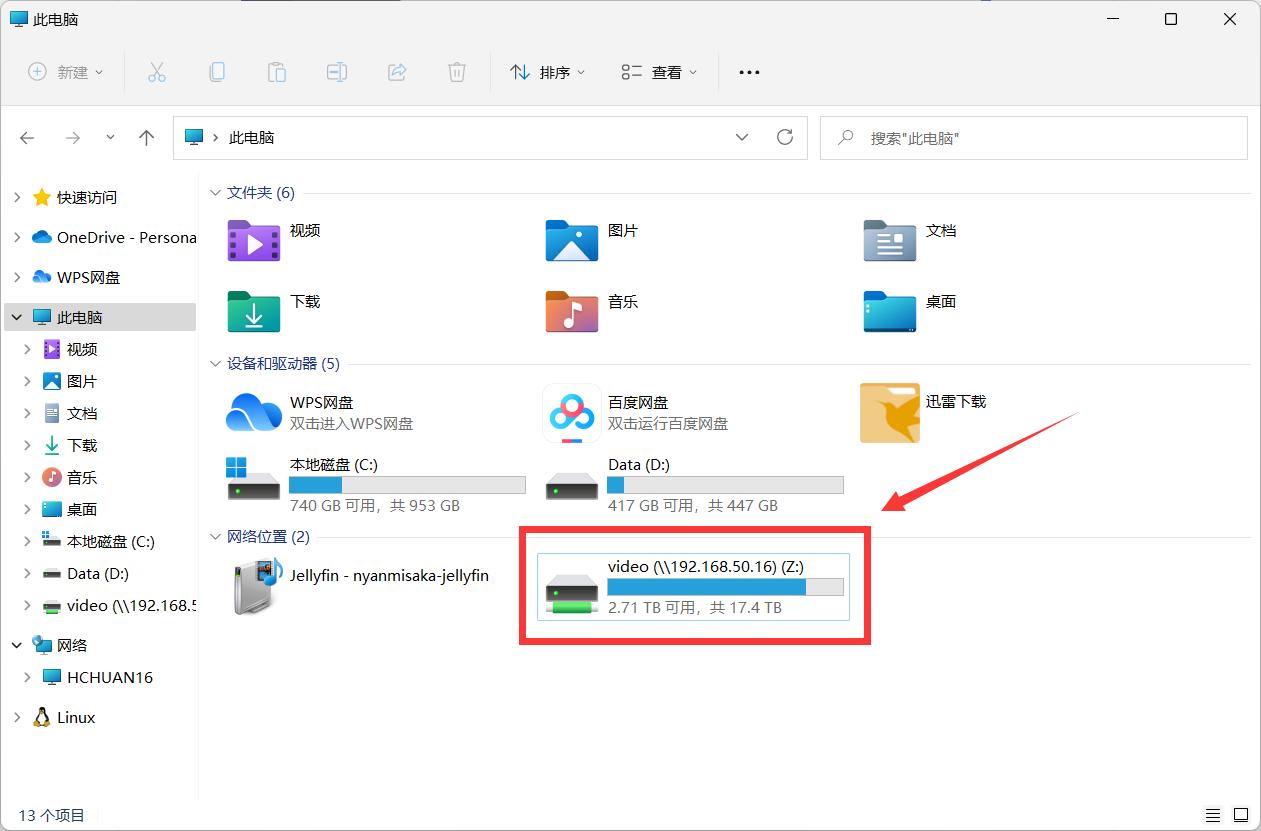The width and height of the screenshot is (1261, 831).
Task: Click the Paste icon in the toolbar
Action: [x=276, y=71]
